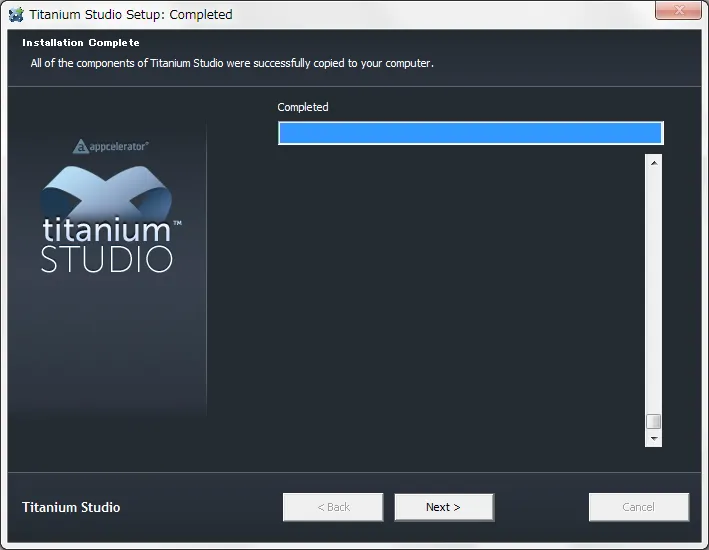Click inside the empty install log area
The width and height of the screenshot is (709, 550).
coord(460,300)
